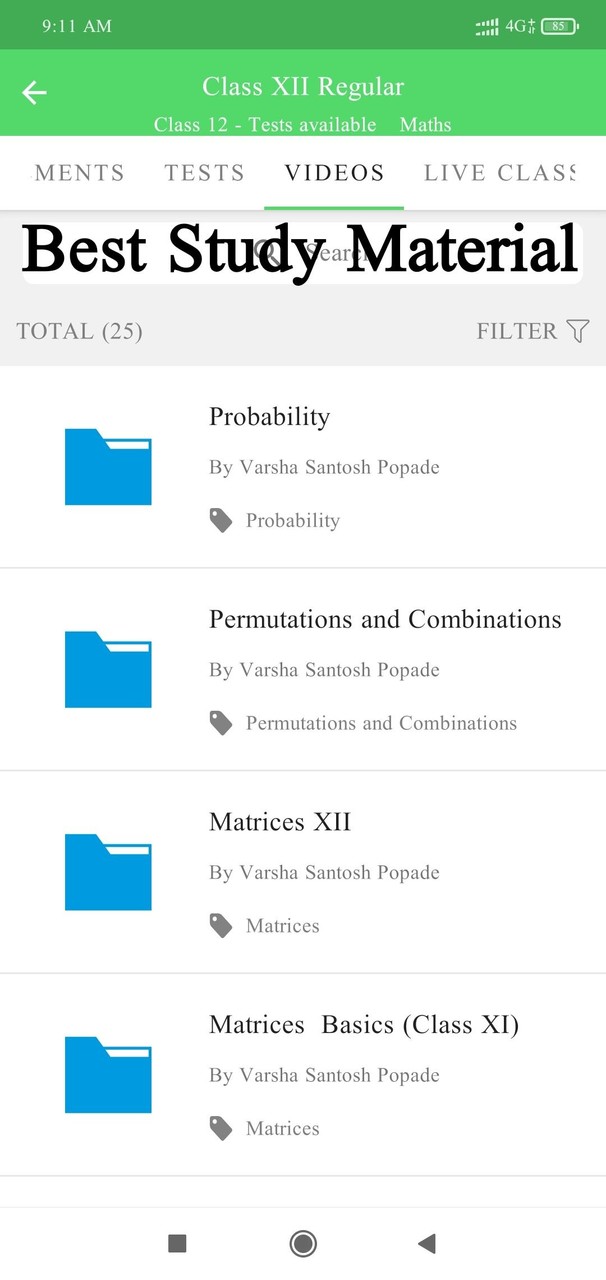Open the Matrices XII folder icon

click(108, 871)
